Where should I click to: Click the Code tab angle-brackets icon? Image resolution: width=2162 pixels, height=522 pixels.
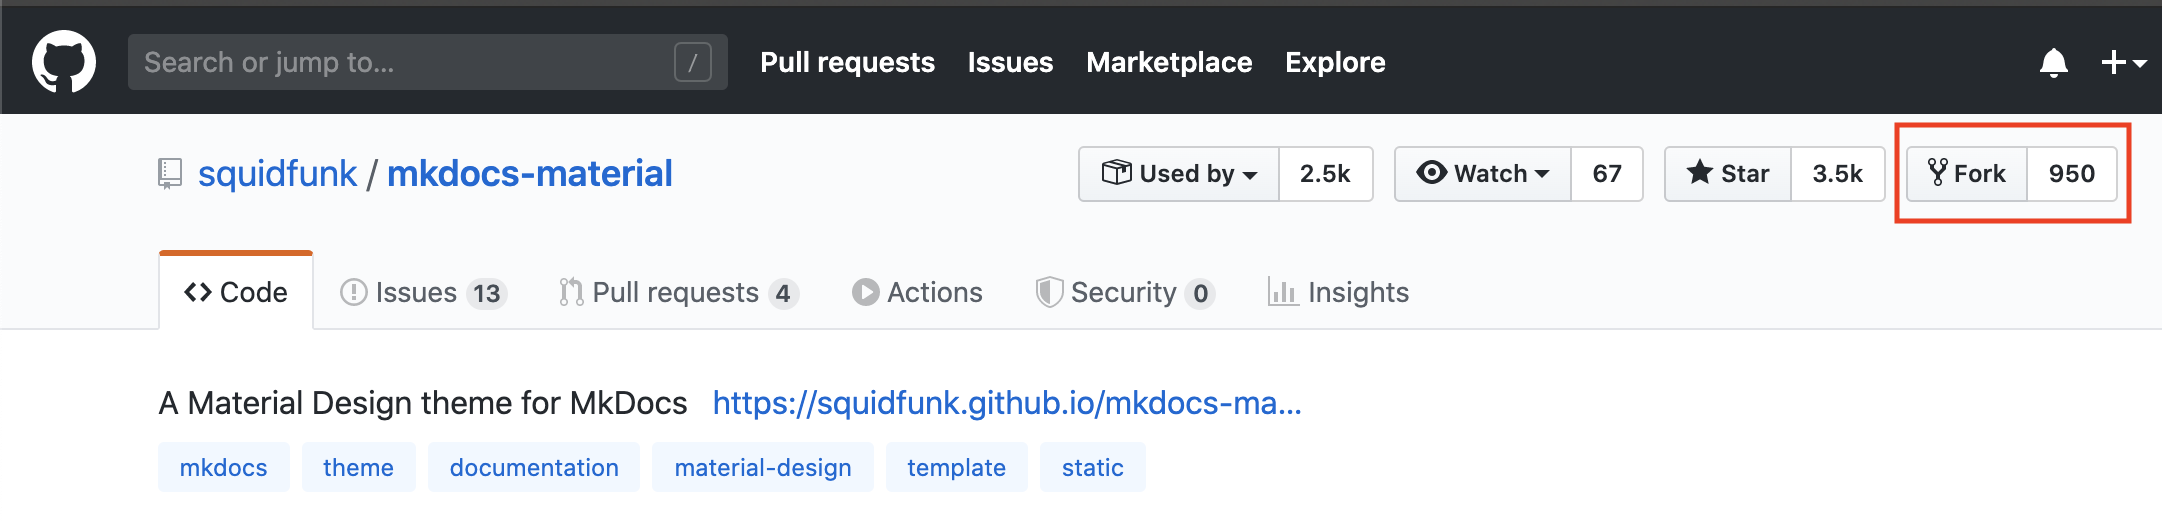(x=198, y=292)
